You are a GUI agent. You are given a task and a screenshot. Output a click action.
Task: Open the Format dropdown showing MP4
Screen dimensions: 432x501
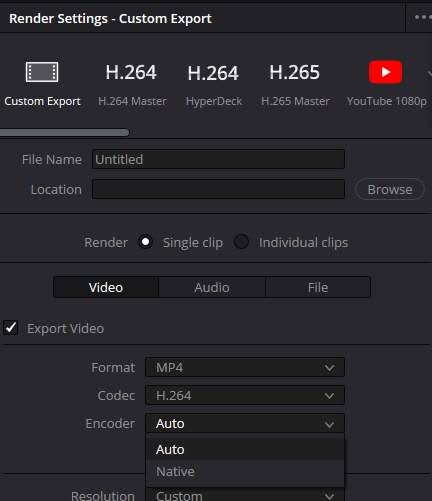tap(245, 367)
